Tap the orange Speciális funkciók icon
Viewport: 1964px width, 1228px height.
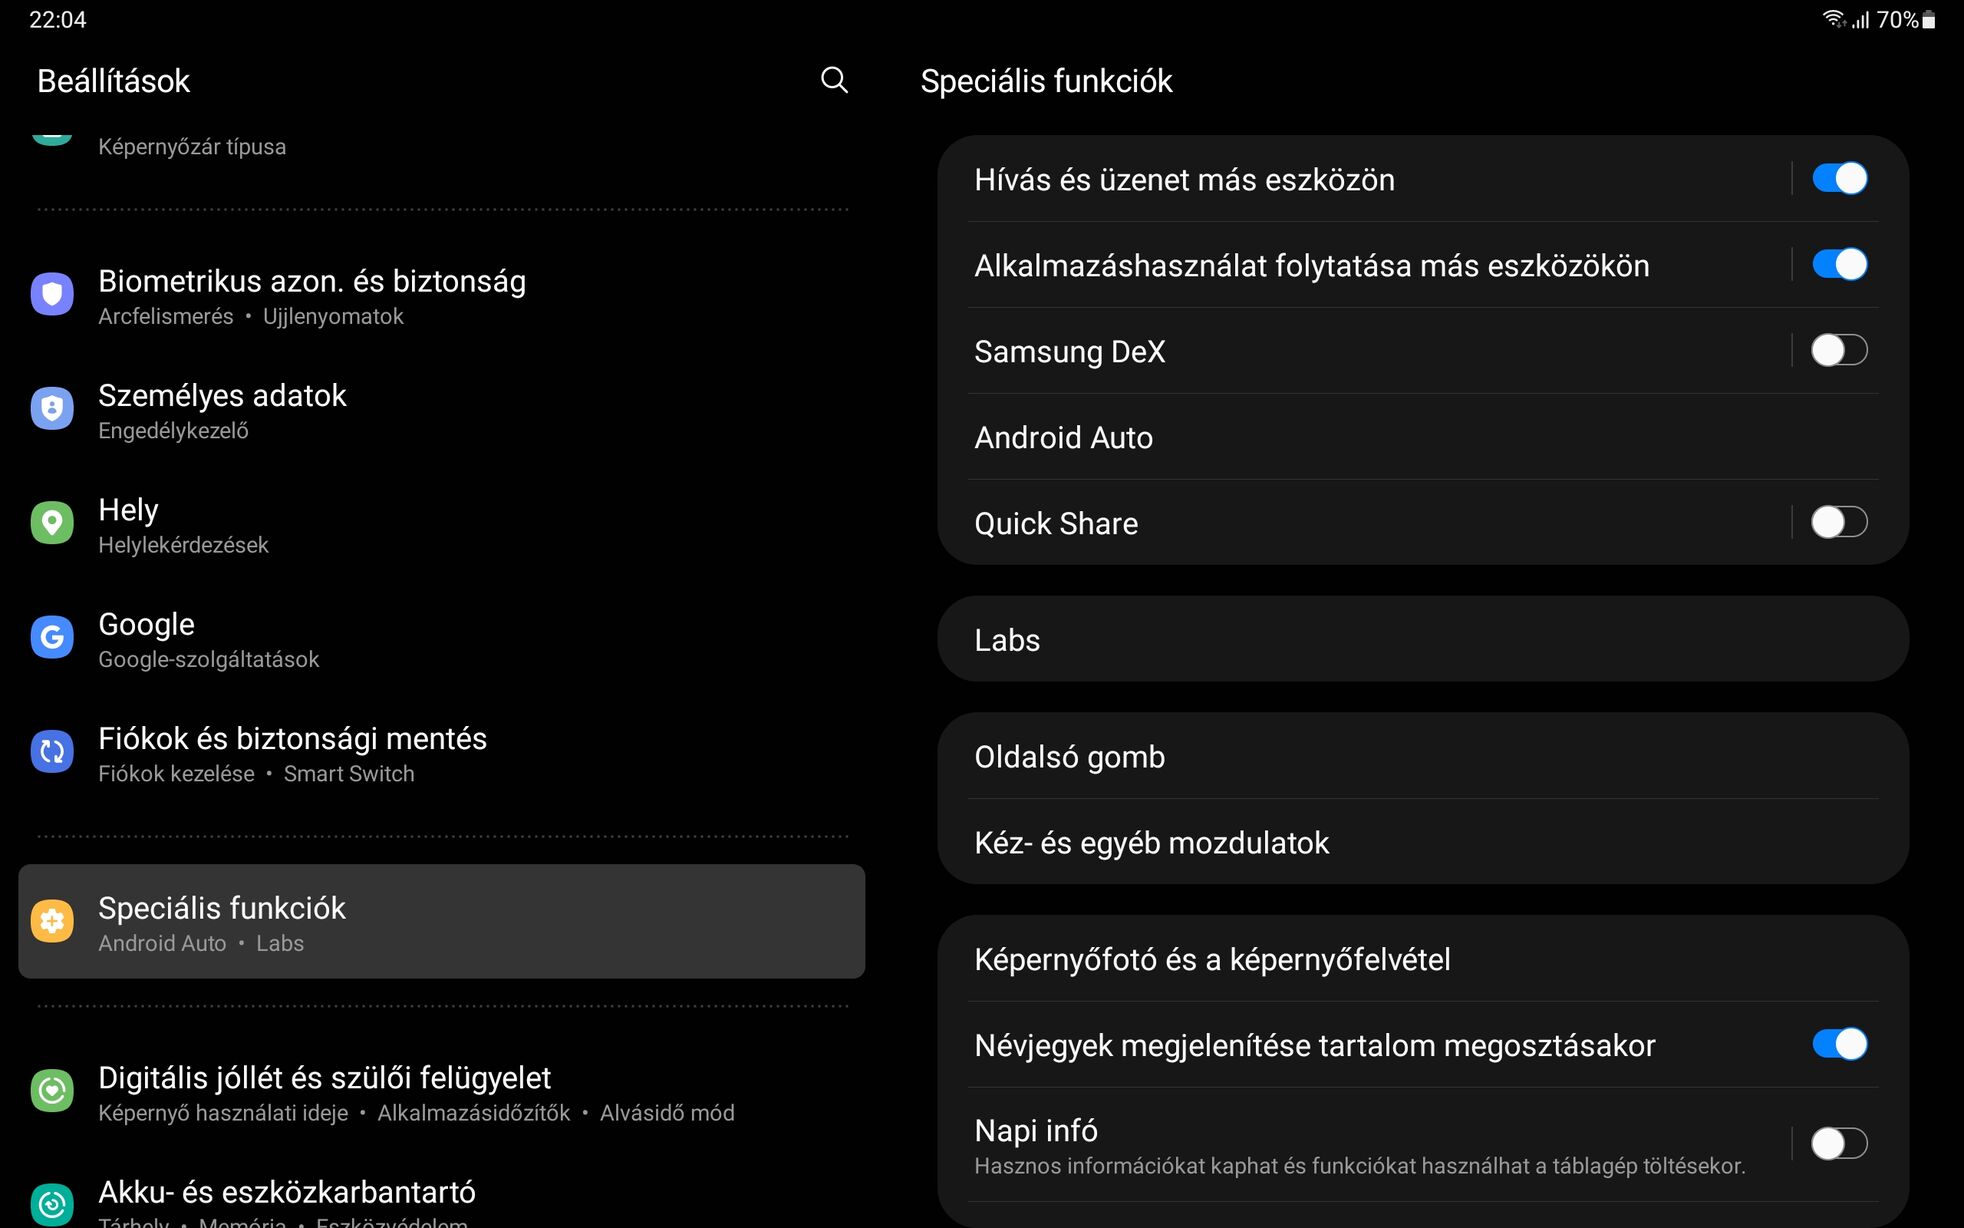tap(52, 921)
